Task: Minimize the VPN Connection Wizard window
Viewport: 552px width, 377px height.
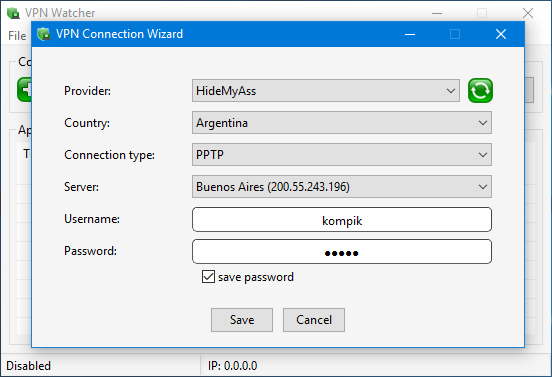Action: (x=410, y=34)
